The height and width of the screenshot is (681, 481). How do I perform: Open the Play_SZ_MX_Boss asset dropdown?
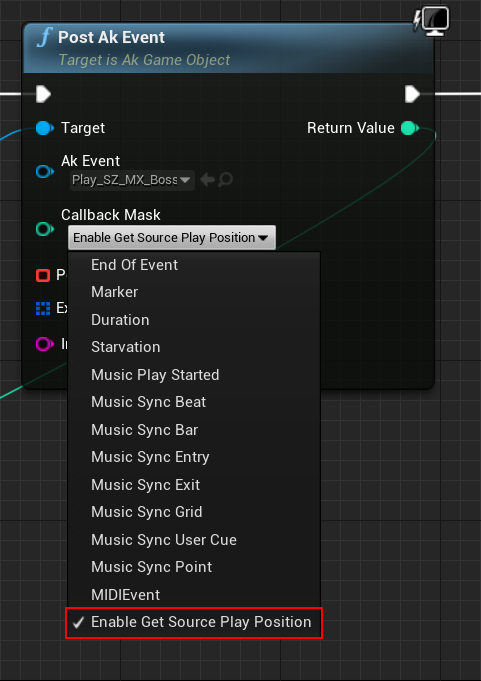point(132,180)
